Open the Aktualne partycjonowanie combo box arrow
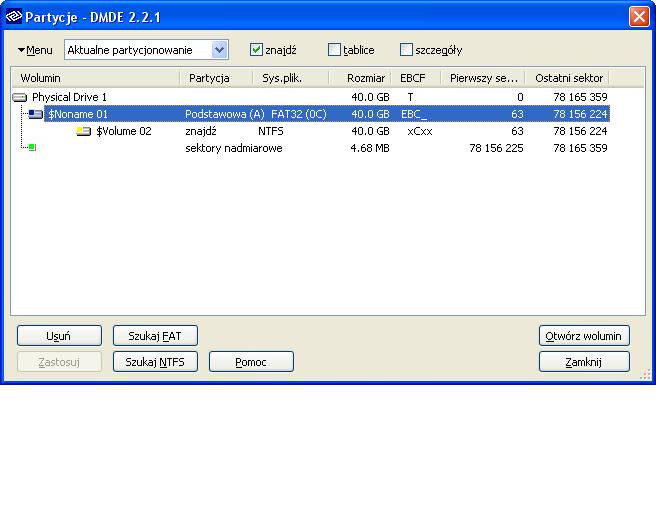Screen dimensions: 656x512 (x=220, y=50)
